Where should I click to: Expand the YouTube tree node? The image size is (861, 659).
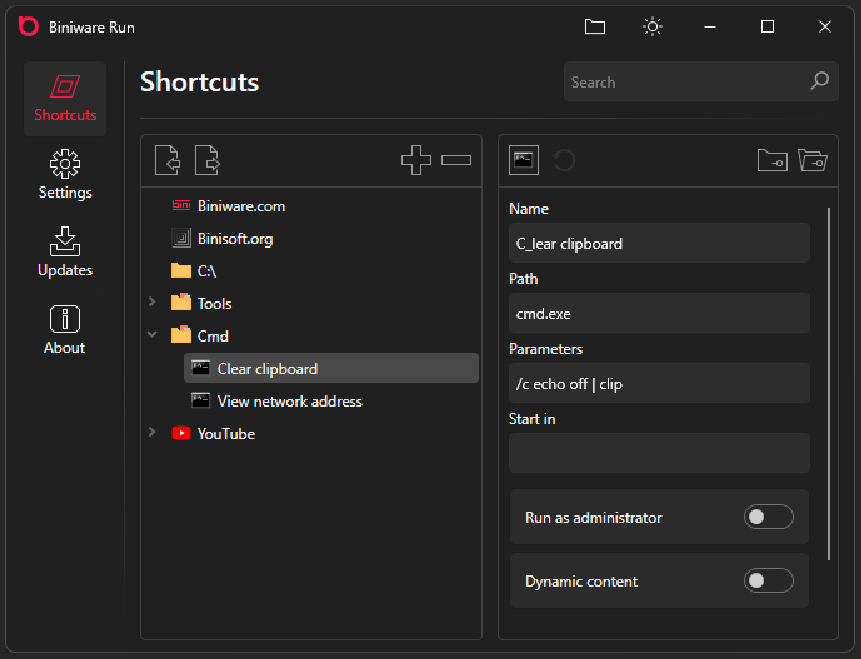coord(152,433)
